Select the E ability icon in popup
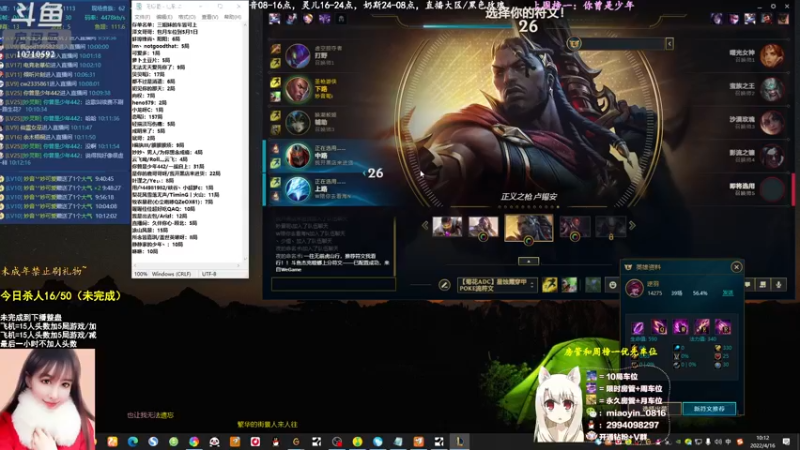This screenshot has height=450, width=800. pos(702,327)
